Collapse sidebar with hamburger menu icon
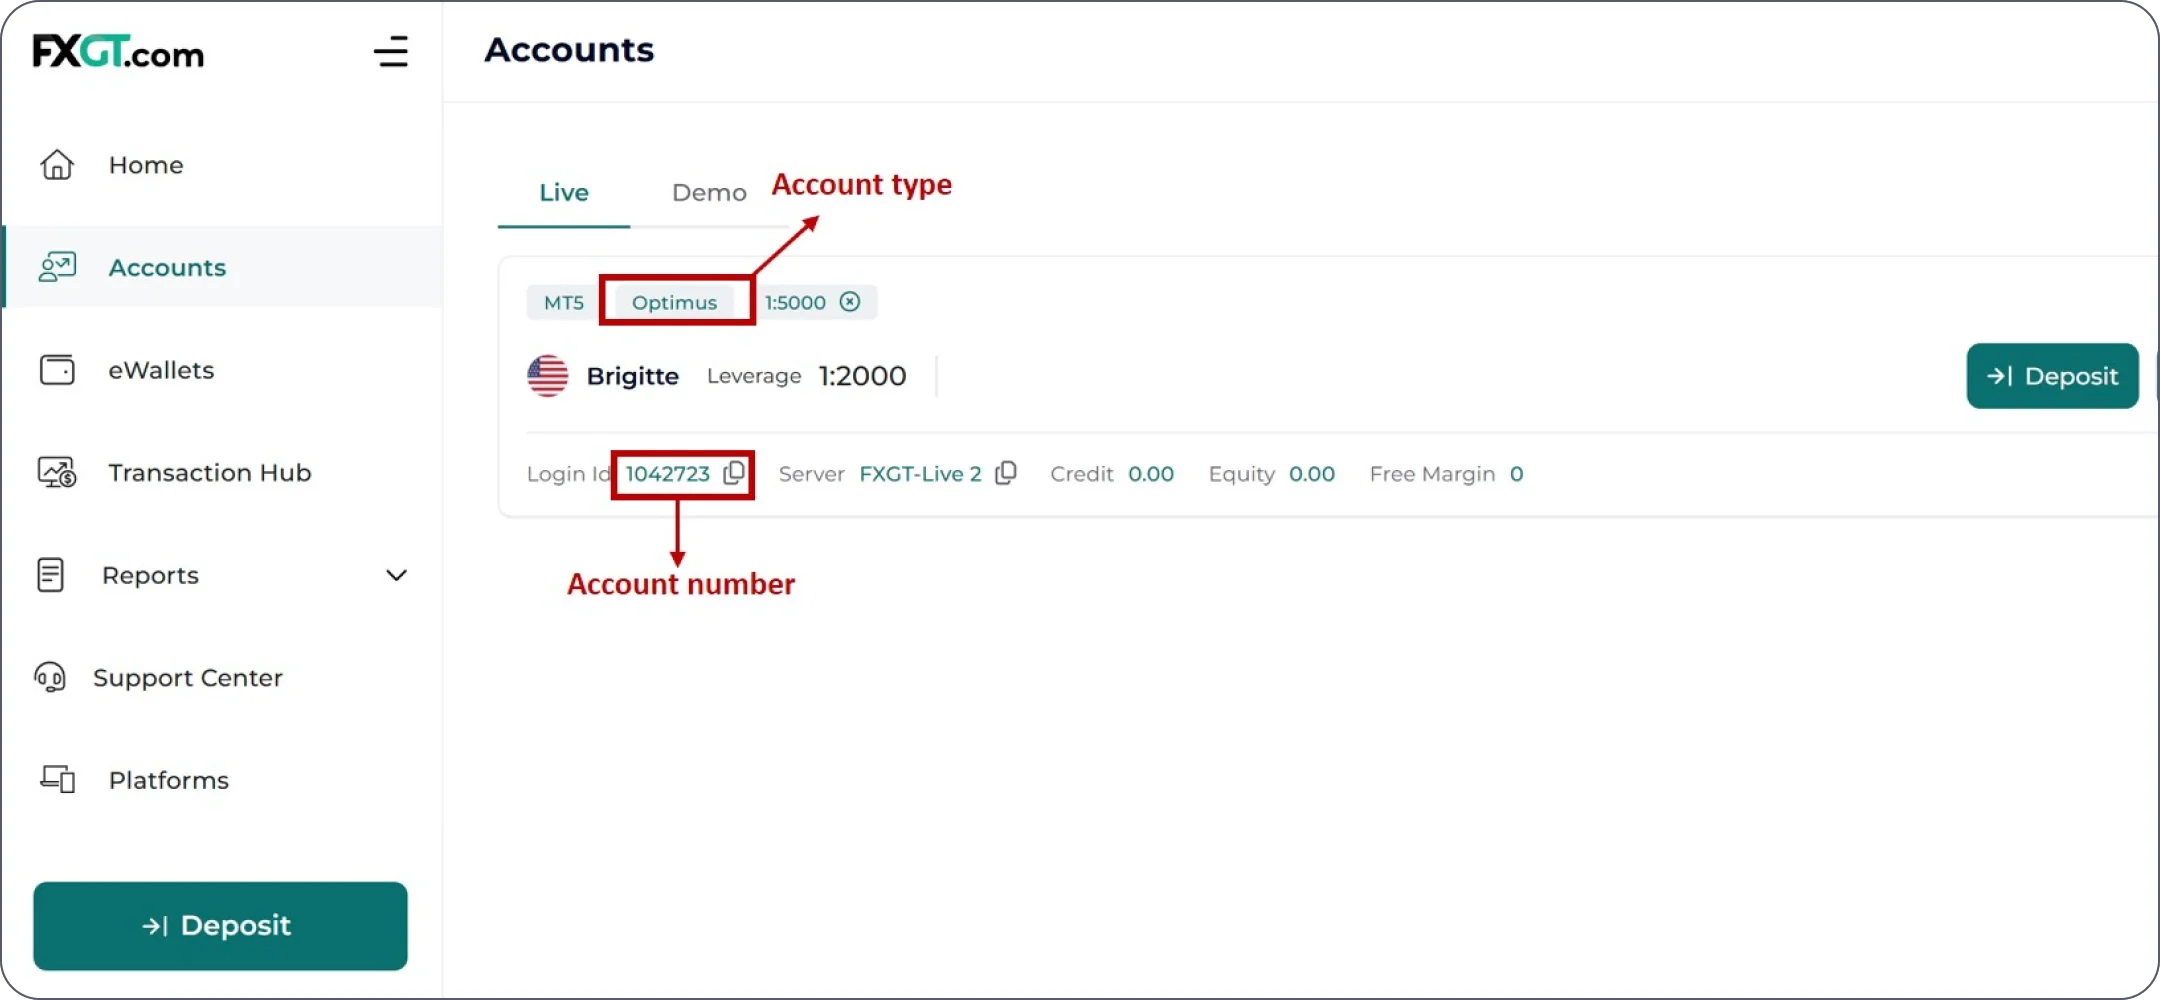 point(391,52)
